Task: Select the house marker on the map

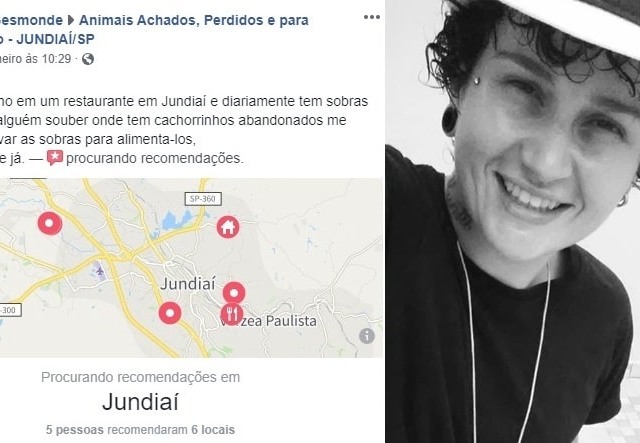Action: [x=228, y=227]
